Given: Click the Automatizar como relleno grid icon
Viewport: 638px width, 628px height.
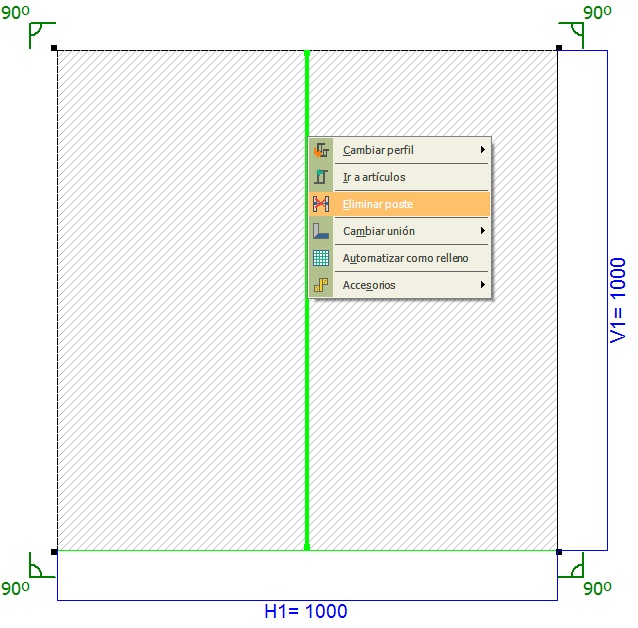Looking at the screenshot, I should 321,258.
